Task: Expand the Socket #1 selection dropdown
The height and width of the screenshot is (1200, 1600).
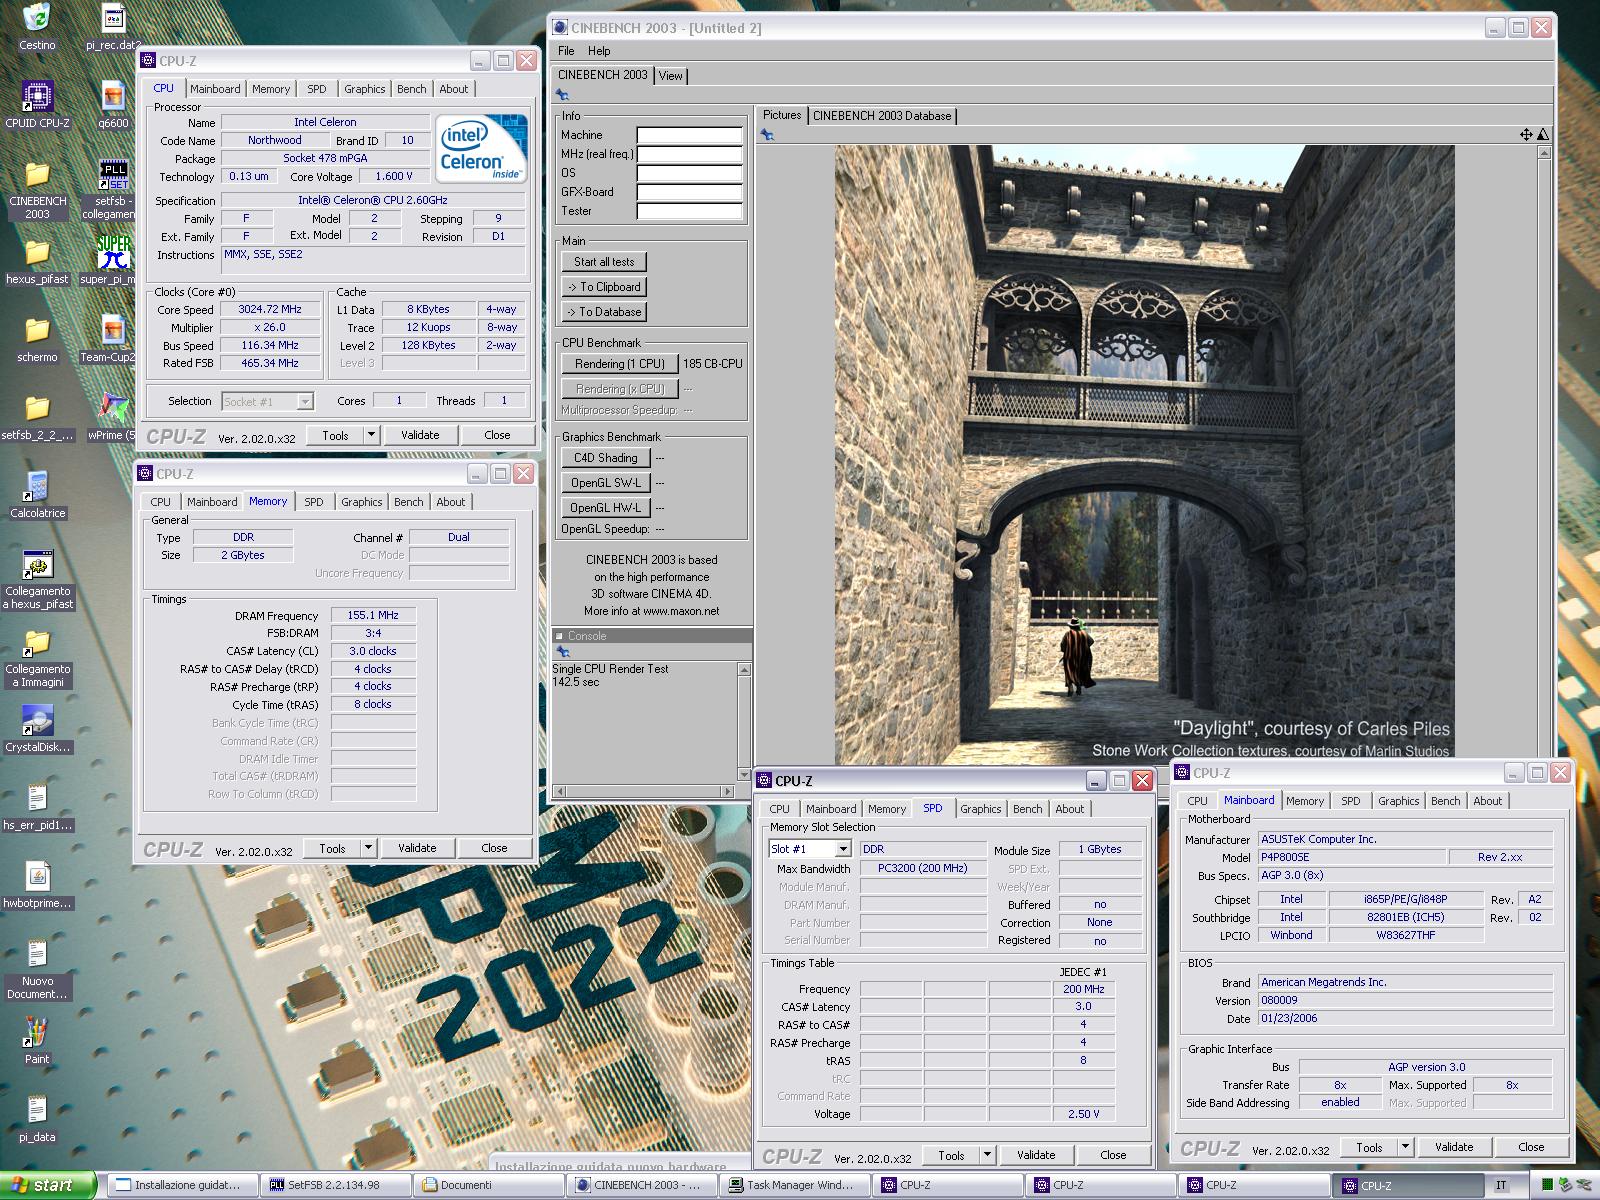Action: [305, 402]
